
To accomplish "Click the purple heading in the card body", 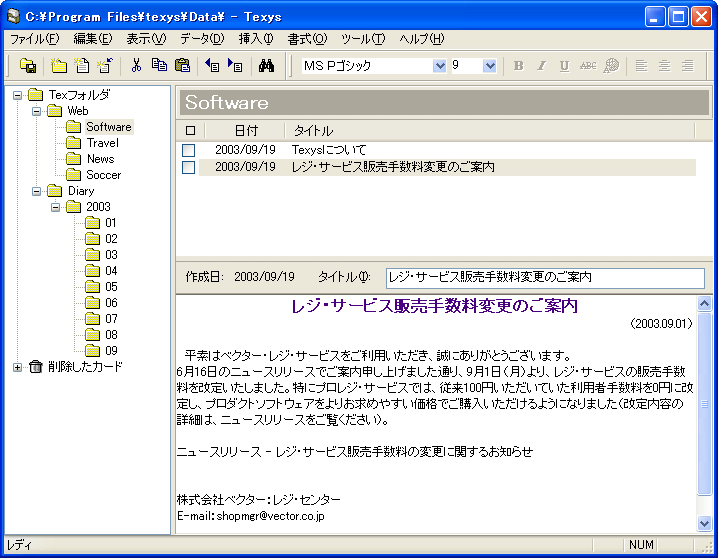I will click(434, 306).
